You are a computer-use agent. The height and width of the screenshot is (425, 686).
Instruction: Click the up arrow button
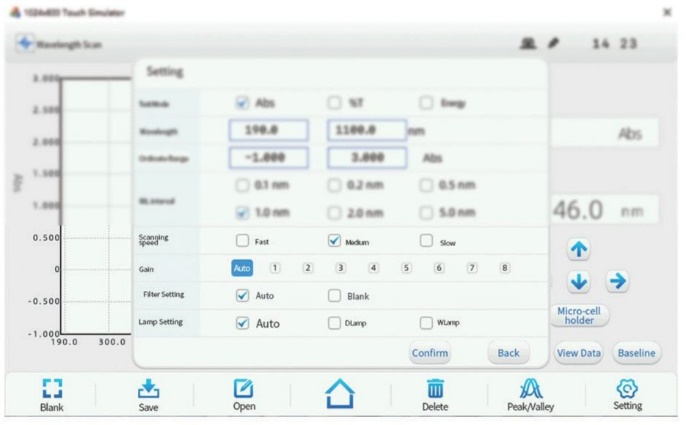pyautogui.click(x=579, y=250)
